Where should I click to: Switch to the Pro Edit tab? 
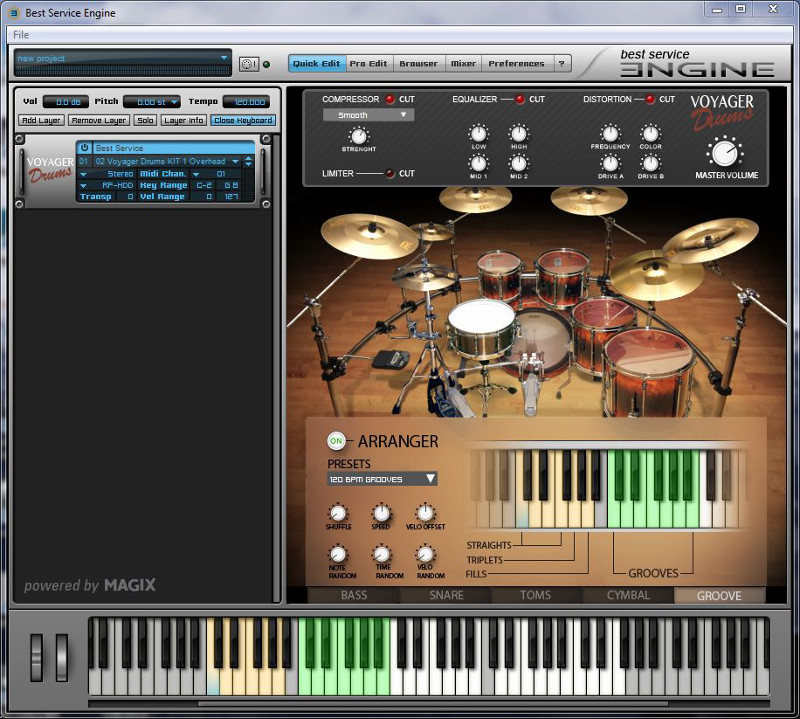(369, 64)
